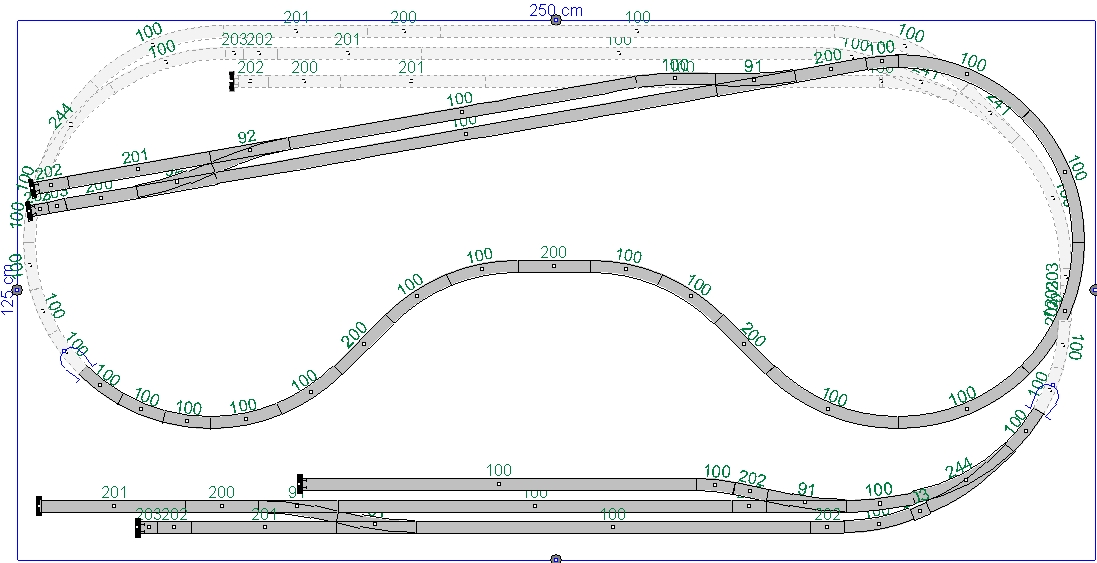This screenshot has height=563, width=1097.
Task: Click buffer stop of the hidden top siding
Action: point(232,81)
